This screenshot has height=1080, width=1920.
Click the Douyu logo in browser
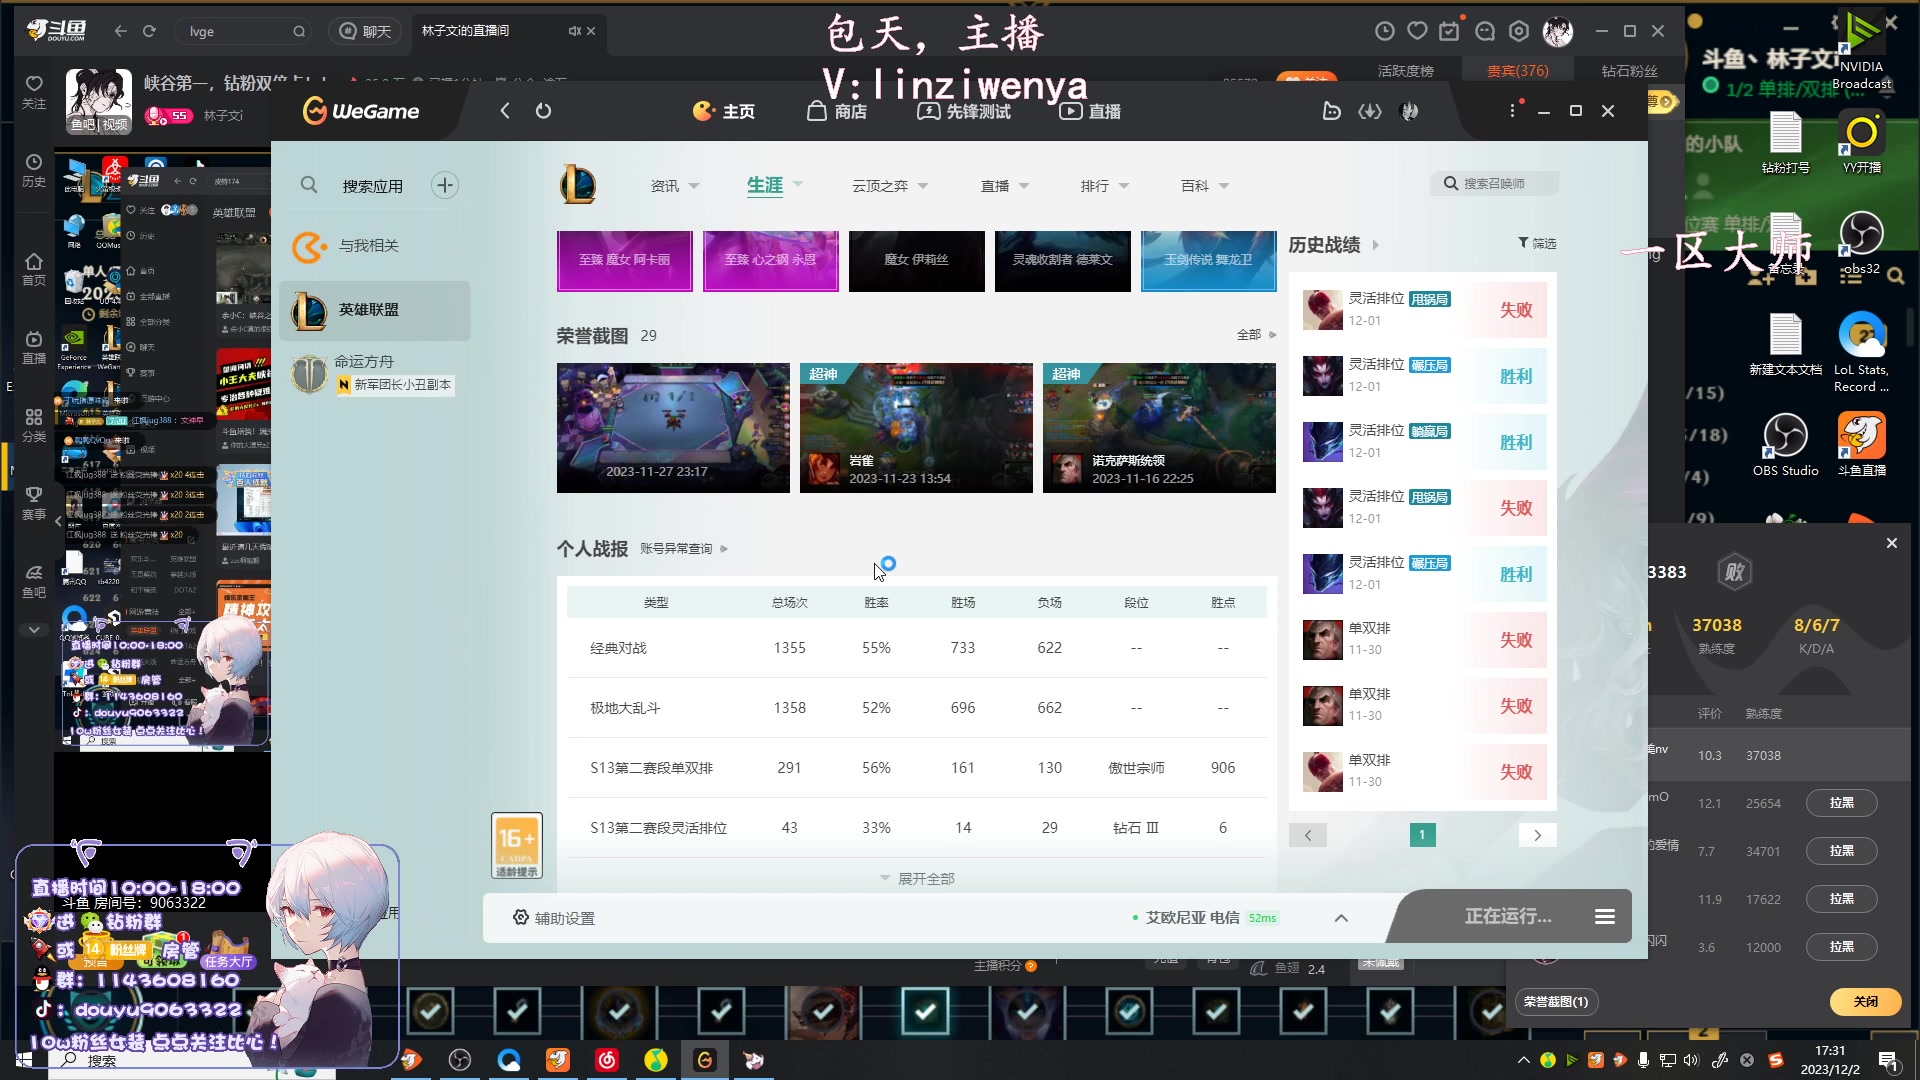(57, 31)
